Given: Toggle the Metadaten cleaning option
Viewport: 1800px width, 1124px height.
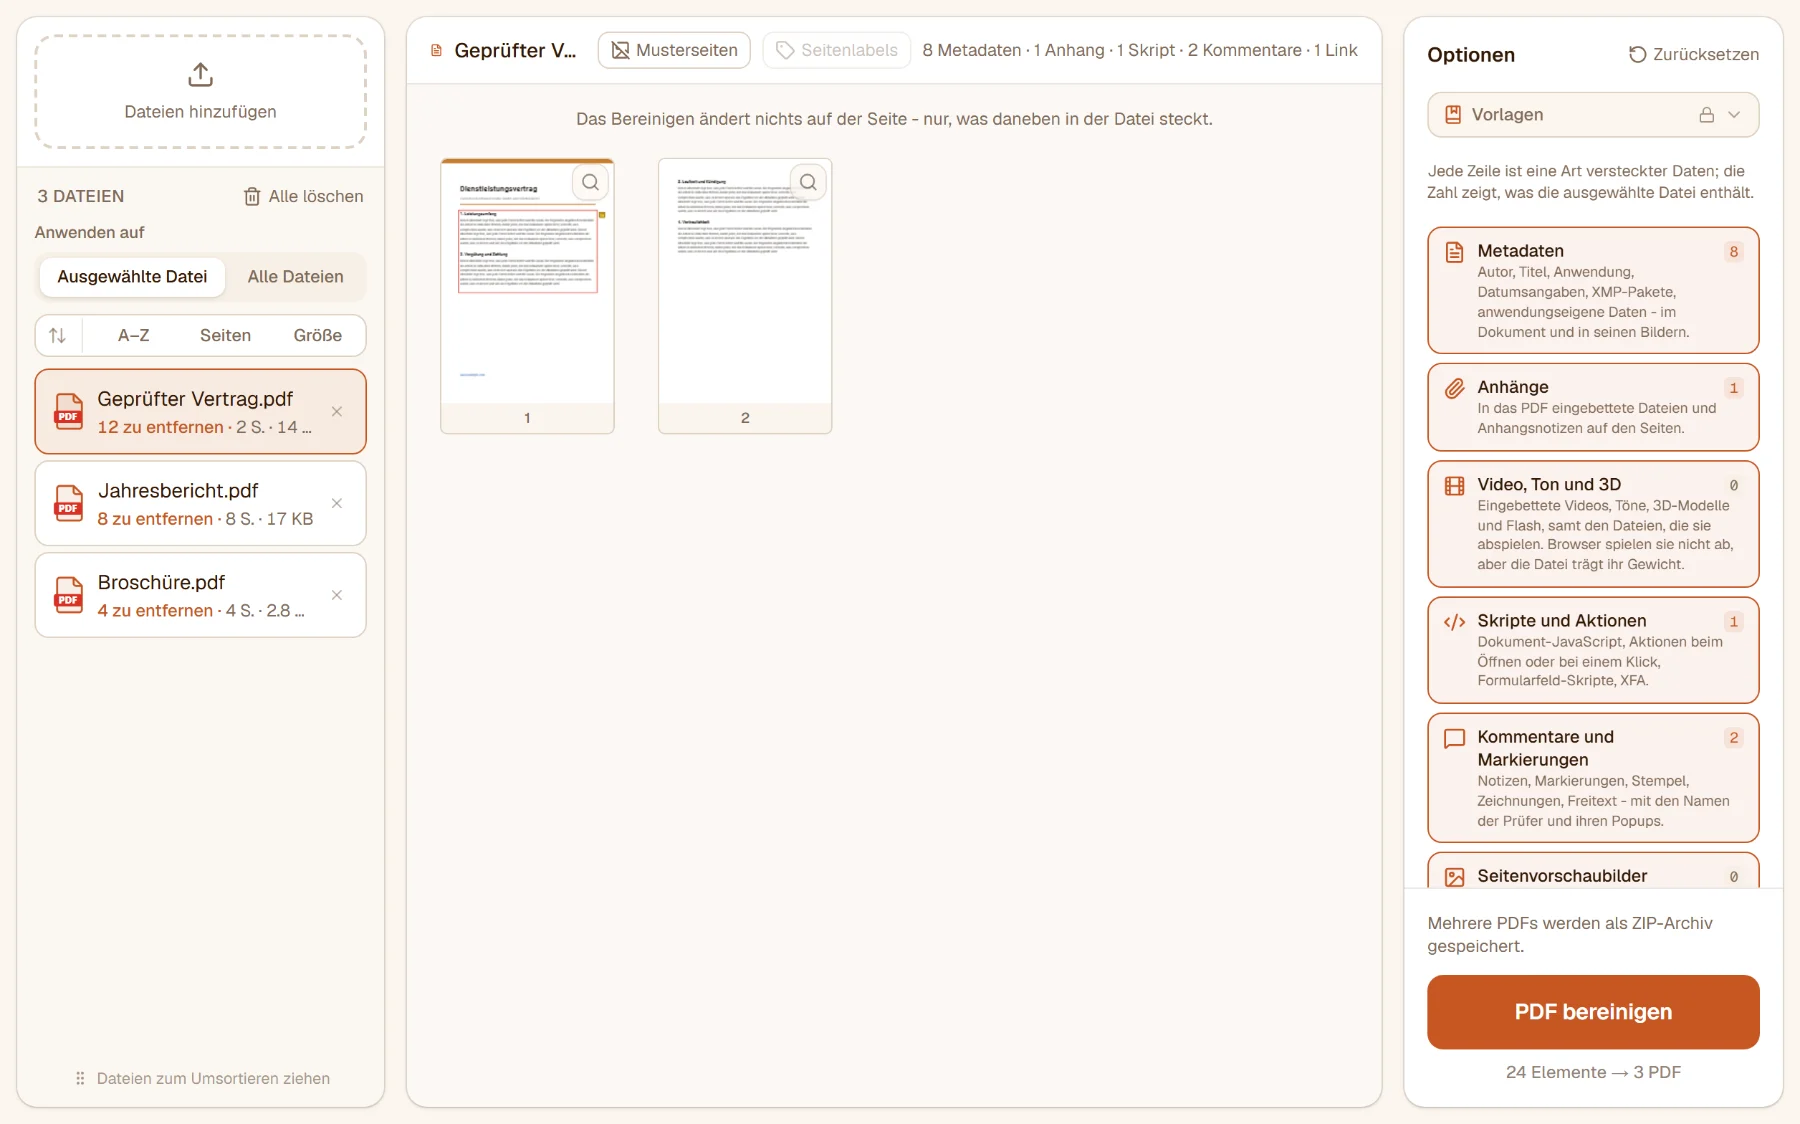Looking at the screenshot, I should [1593, 290].
